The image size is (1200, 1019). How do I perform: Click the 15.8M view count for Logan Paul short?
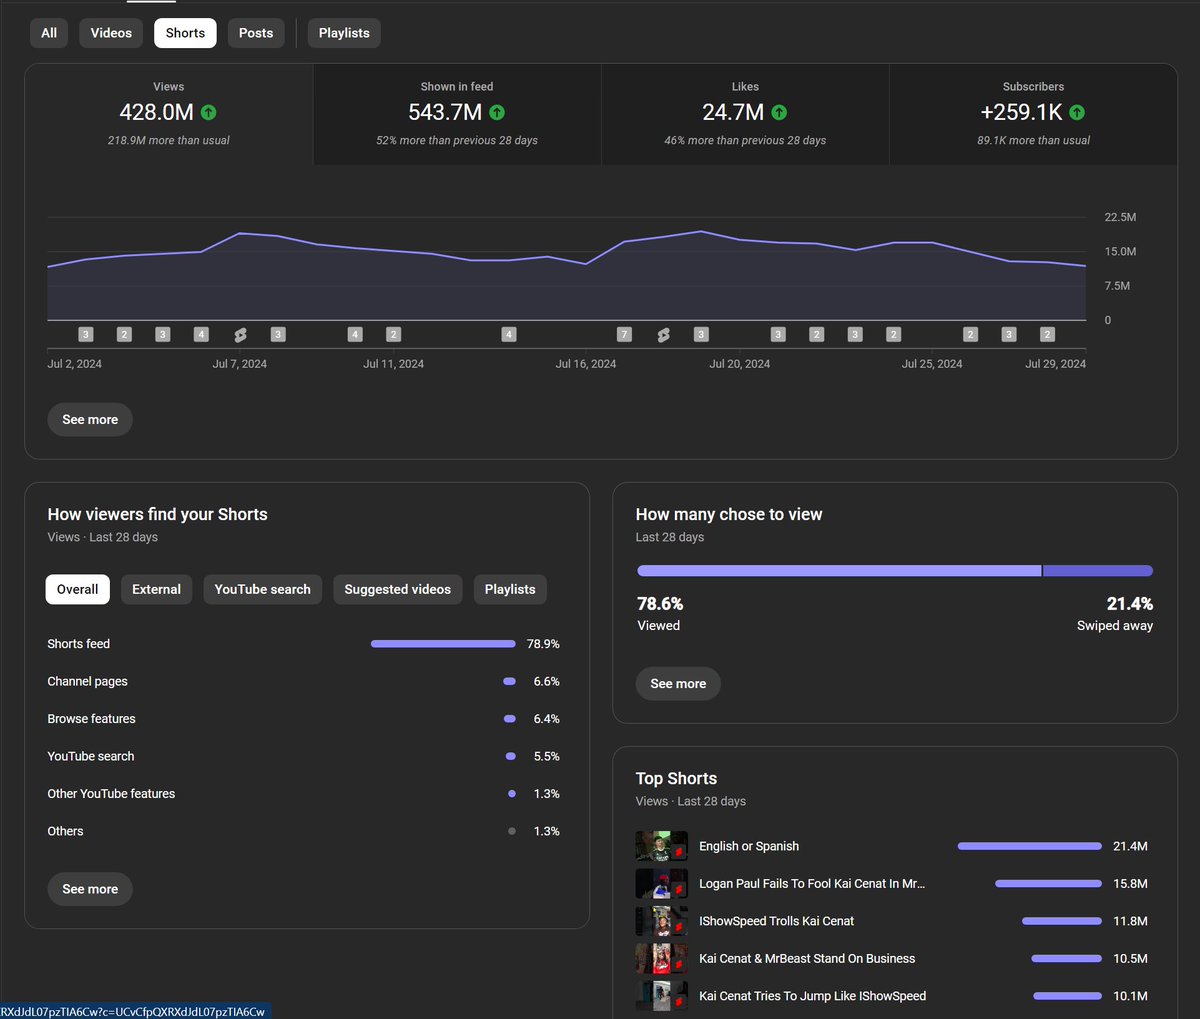click(1130, 884)
